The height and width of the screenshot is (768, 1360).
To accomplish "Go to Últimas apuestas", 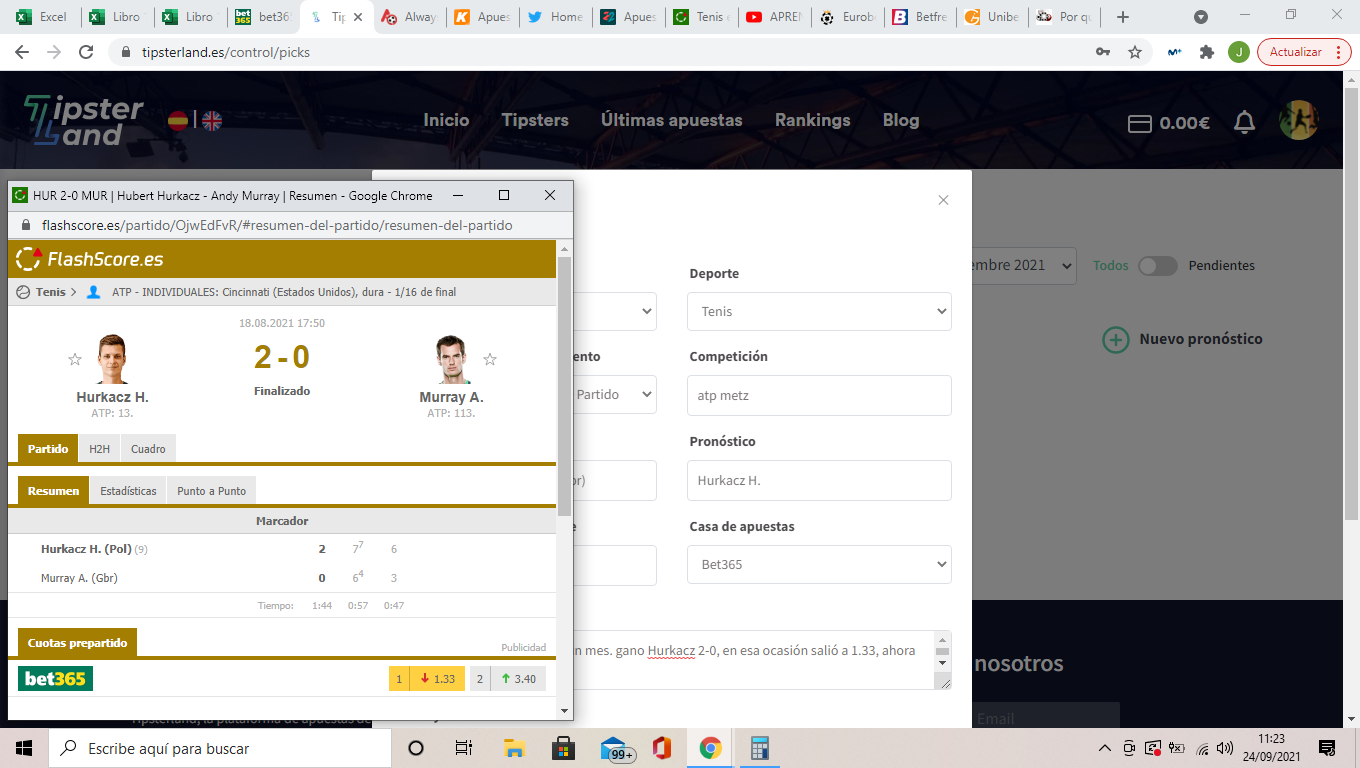I will point(672,120).
